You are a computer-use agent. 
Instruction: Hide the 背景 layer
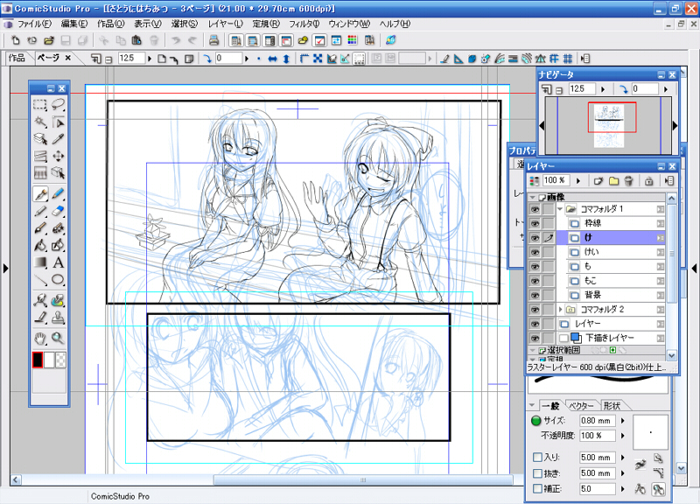pos(534,295)
